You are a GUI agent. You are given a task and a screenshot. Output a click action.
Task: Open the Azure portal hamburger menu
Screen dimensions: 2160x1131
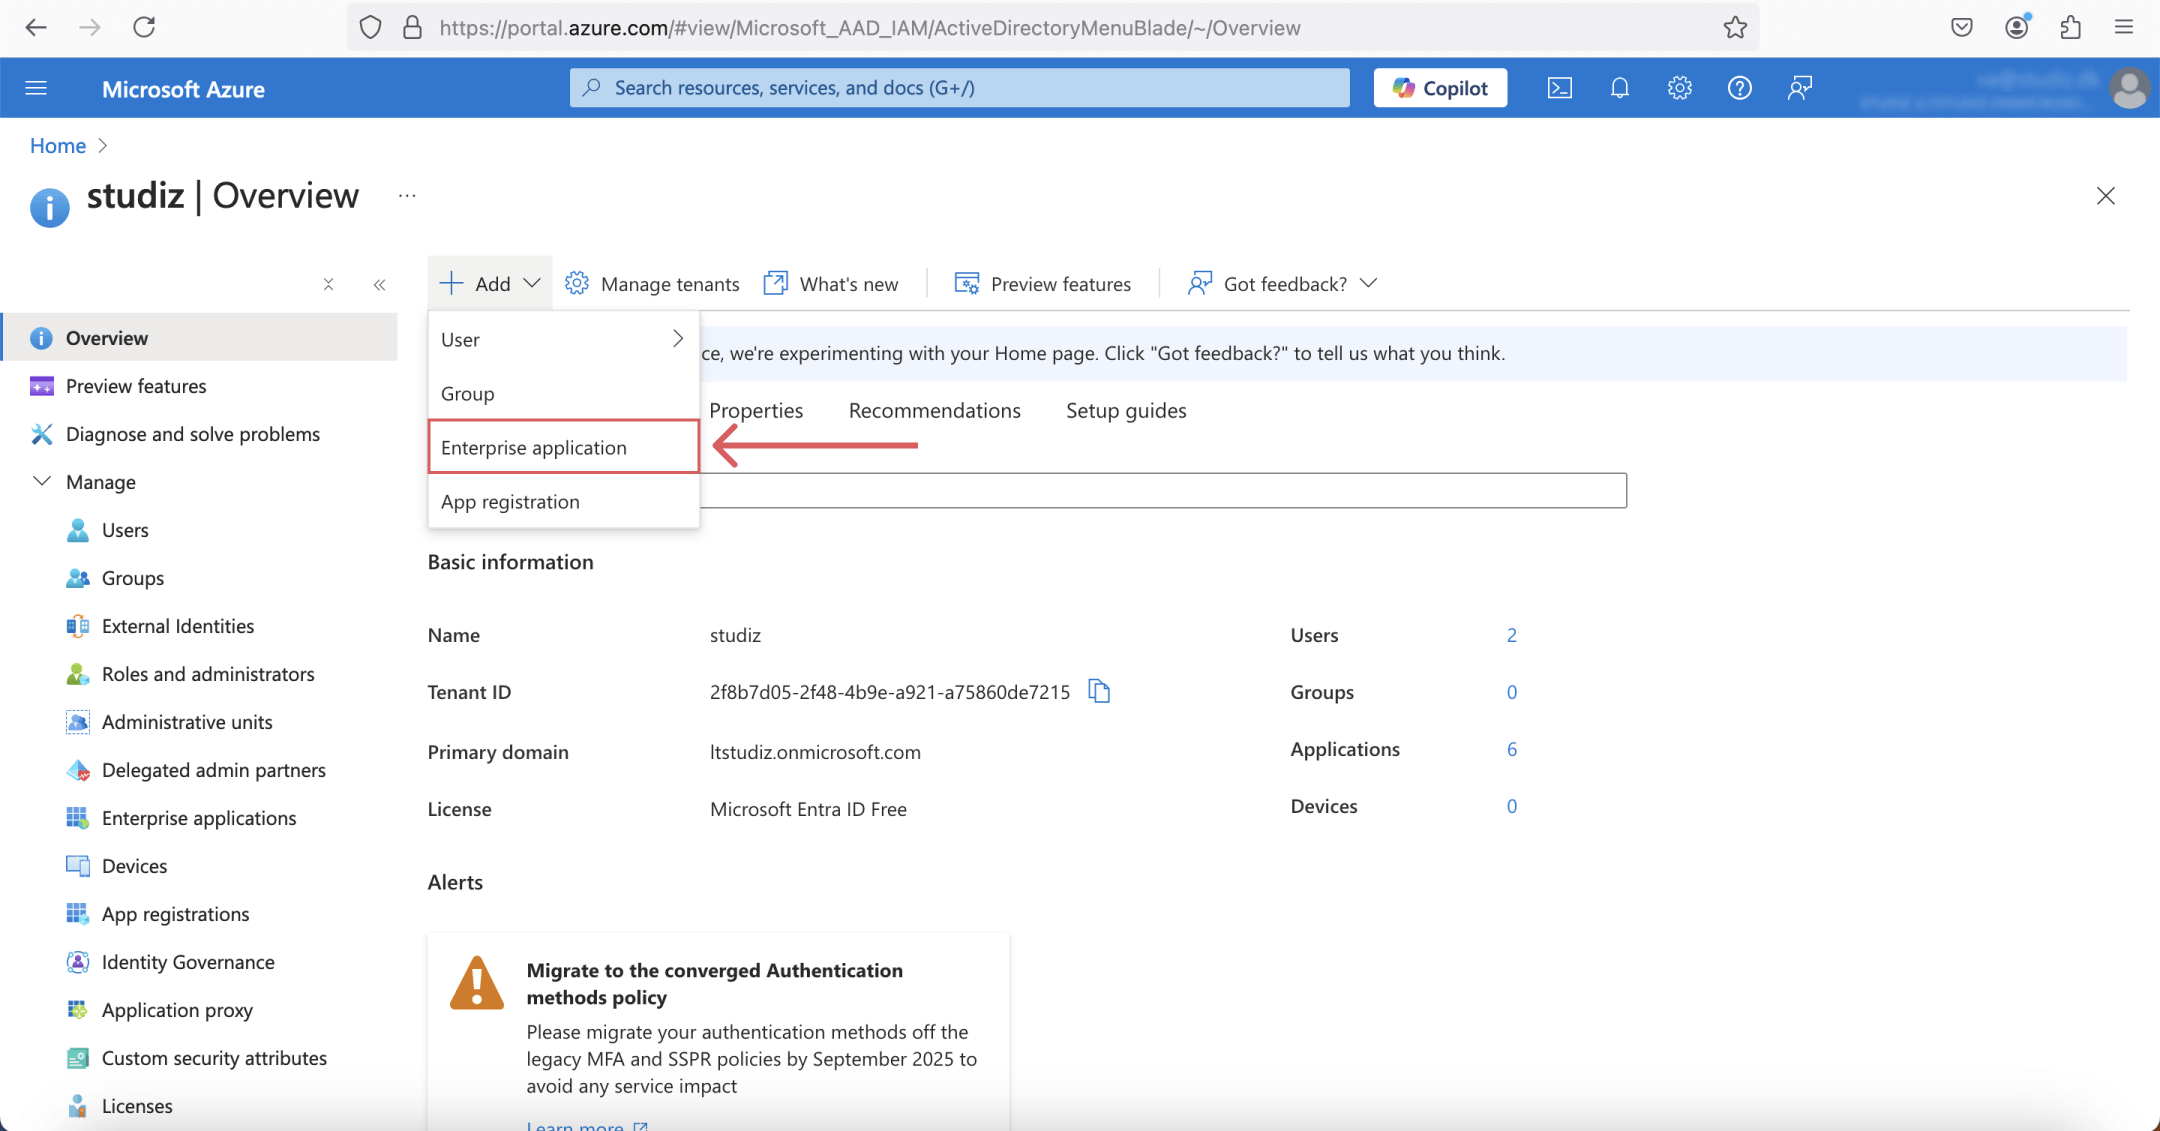point(36,88)
